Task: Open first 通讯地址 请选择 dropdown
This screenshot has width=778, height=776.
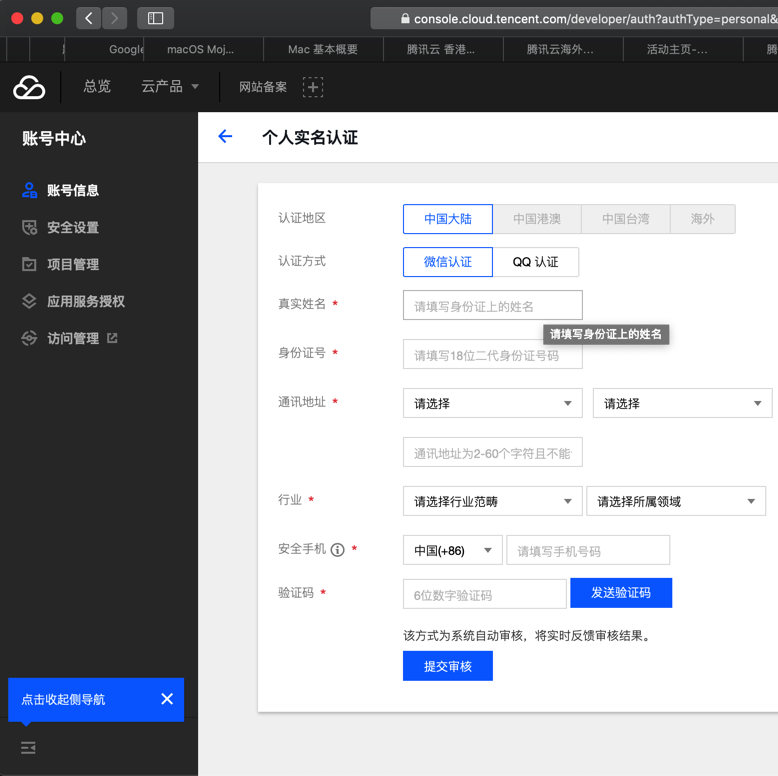Action: (x=493, y=403)
